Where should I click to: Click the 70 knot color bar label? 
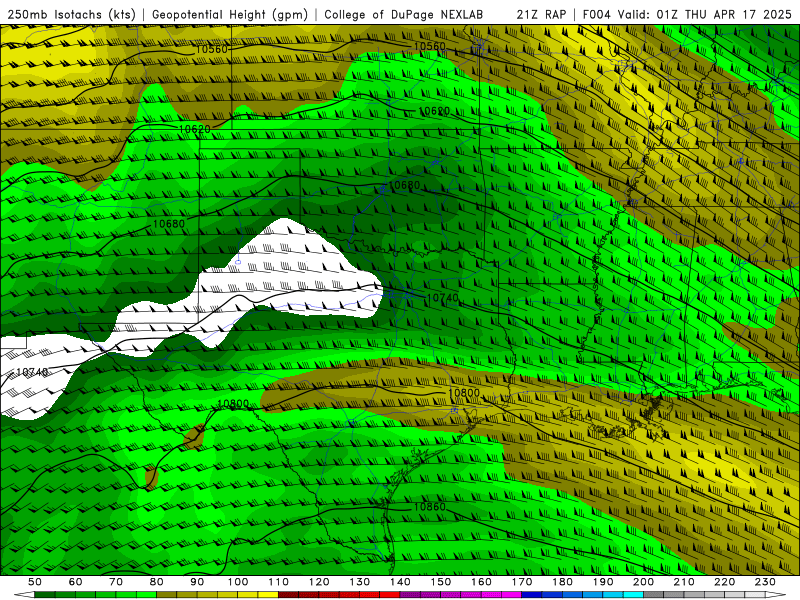pos(116,582)
